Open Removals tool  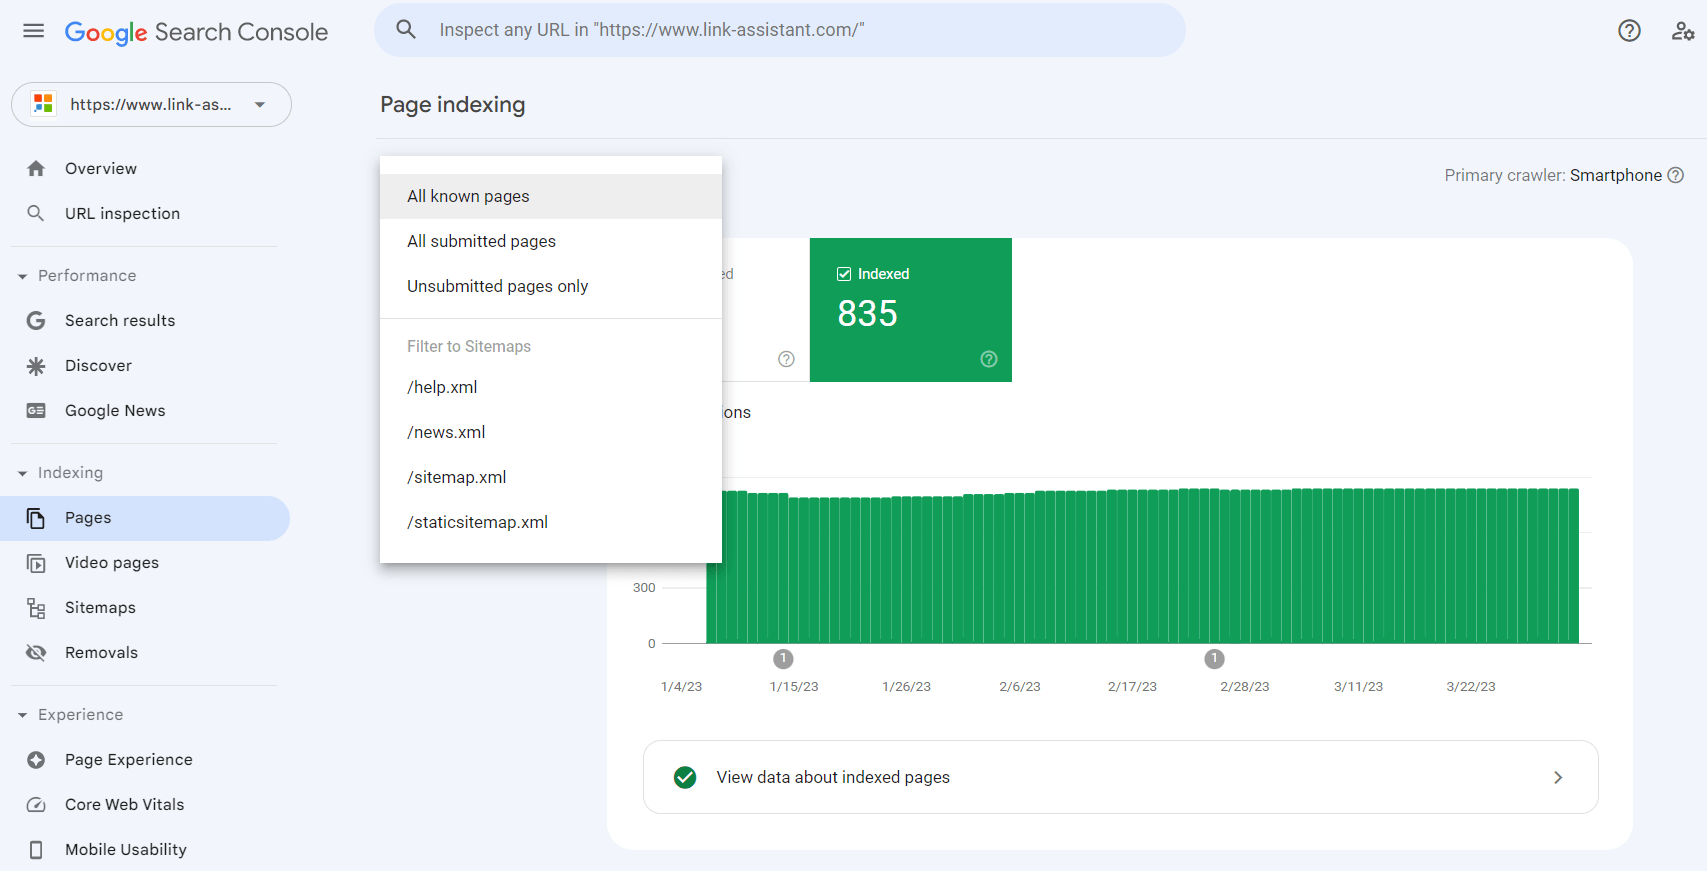(x=145, y=653)
